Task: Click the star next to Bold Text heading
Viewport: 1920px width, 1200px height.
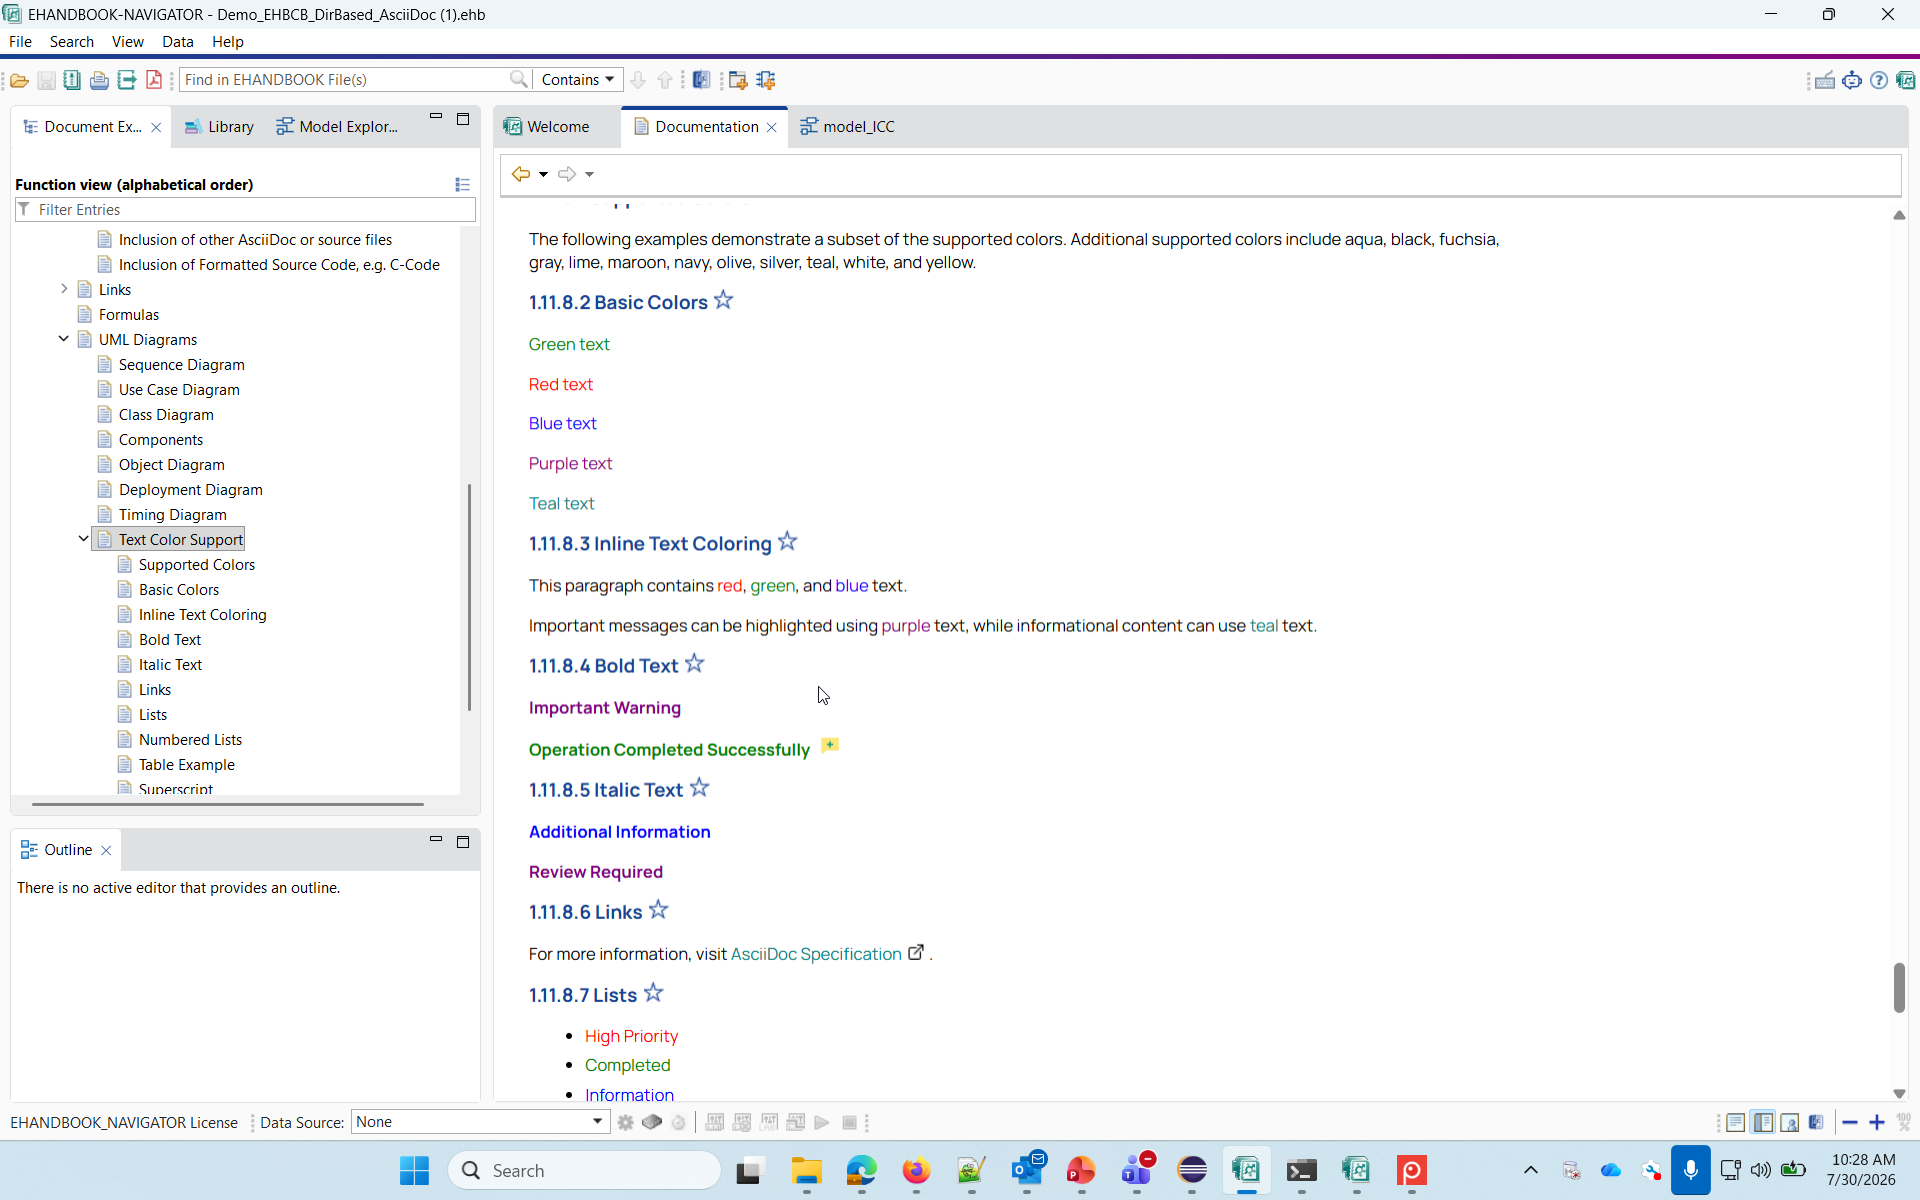Action: (x=695, y=663)
